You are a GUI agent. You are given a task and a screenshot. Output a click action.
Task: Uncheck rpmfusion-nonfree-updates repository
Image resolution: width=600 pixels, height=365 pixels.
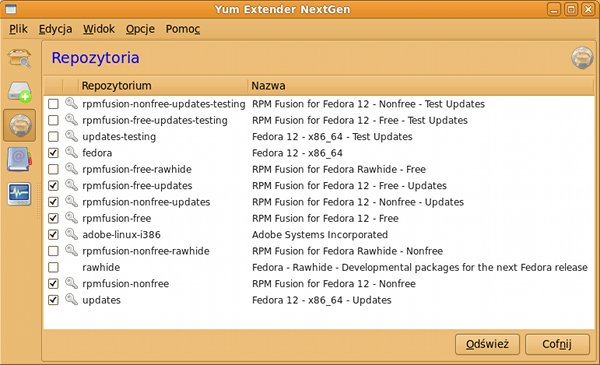(x=53, y=202)
